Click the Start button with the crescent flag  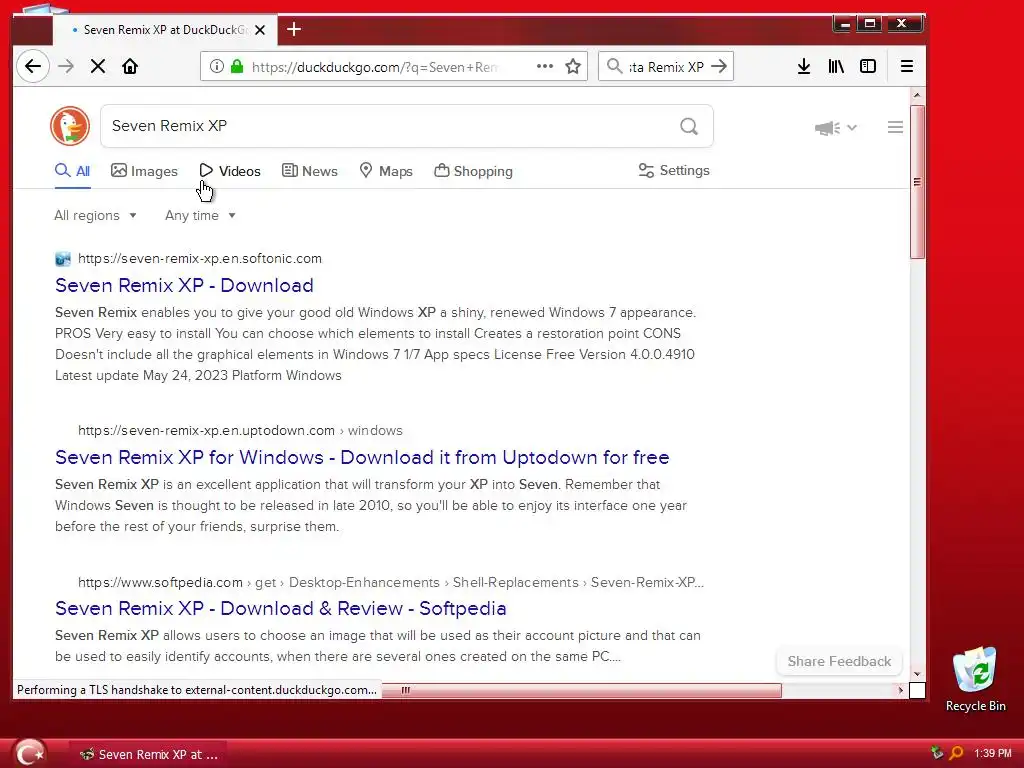(29, 754)
